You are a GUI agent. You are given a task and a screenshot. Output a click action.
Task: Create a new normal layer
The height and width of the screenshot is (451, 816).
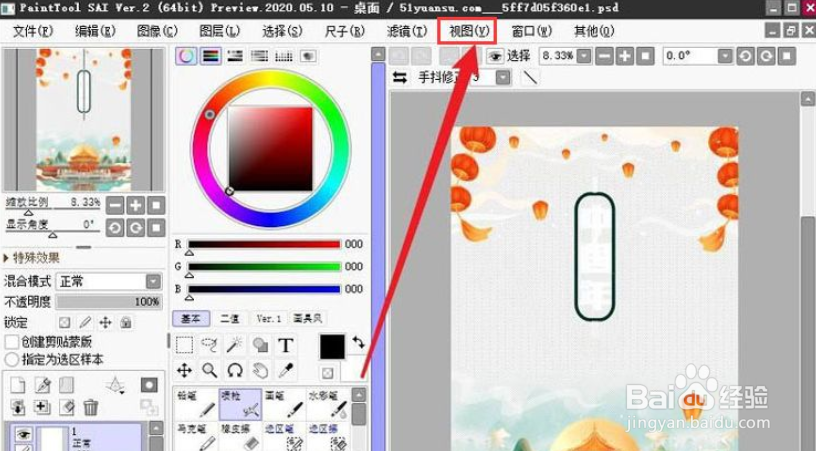tap(18, 385)
